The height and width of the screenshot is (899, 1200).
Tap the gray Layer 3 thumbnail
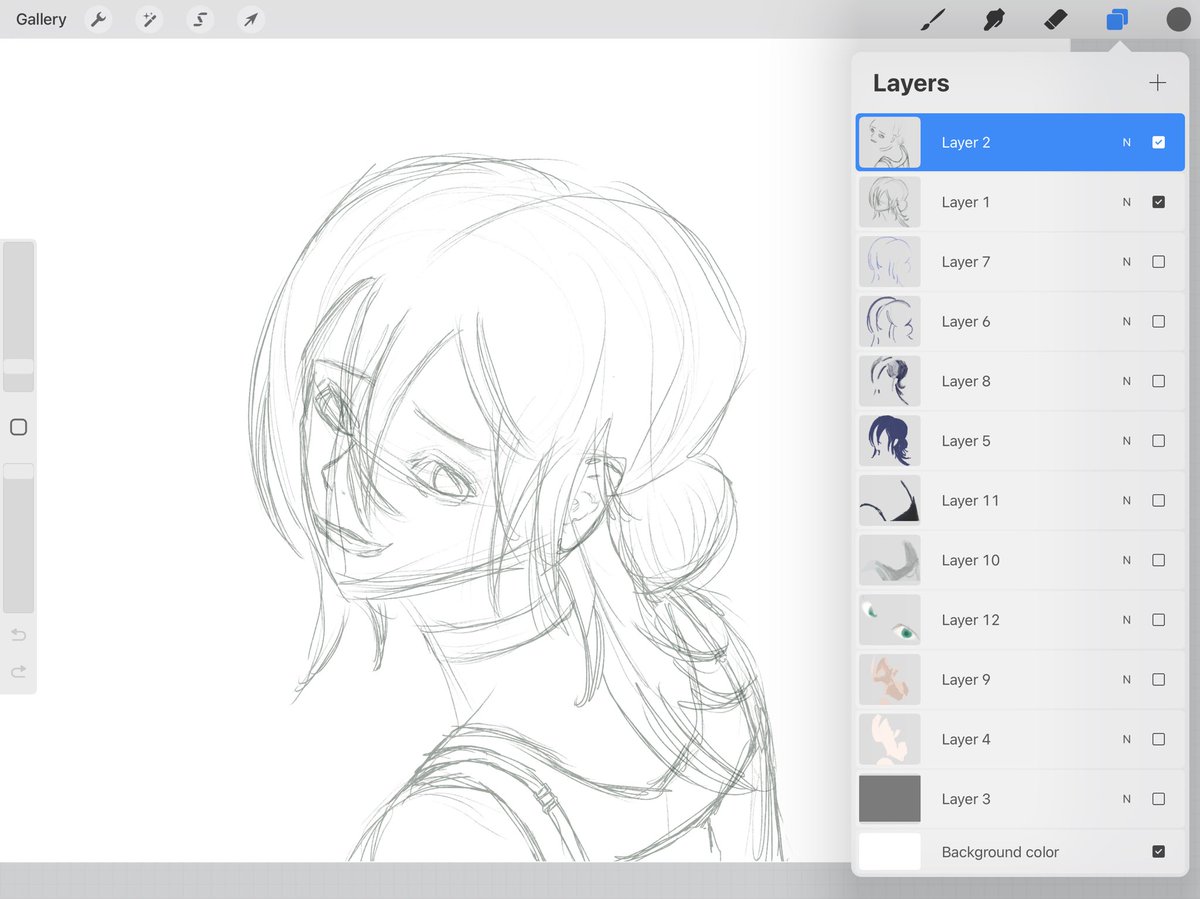click(890, 799)
